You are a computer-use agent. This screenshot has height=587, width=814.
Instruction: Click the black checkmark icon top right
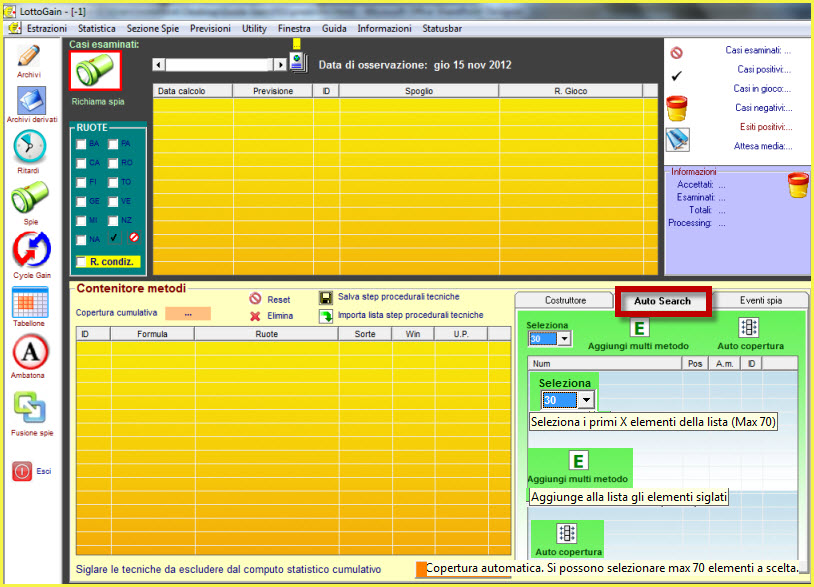[x=676, y=76]
